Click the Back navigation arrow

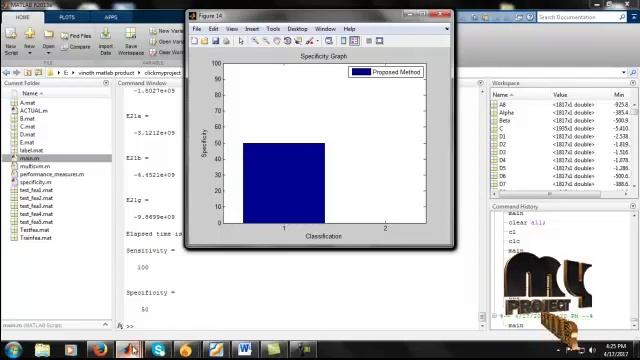6,73
